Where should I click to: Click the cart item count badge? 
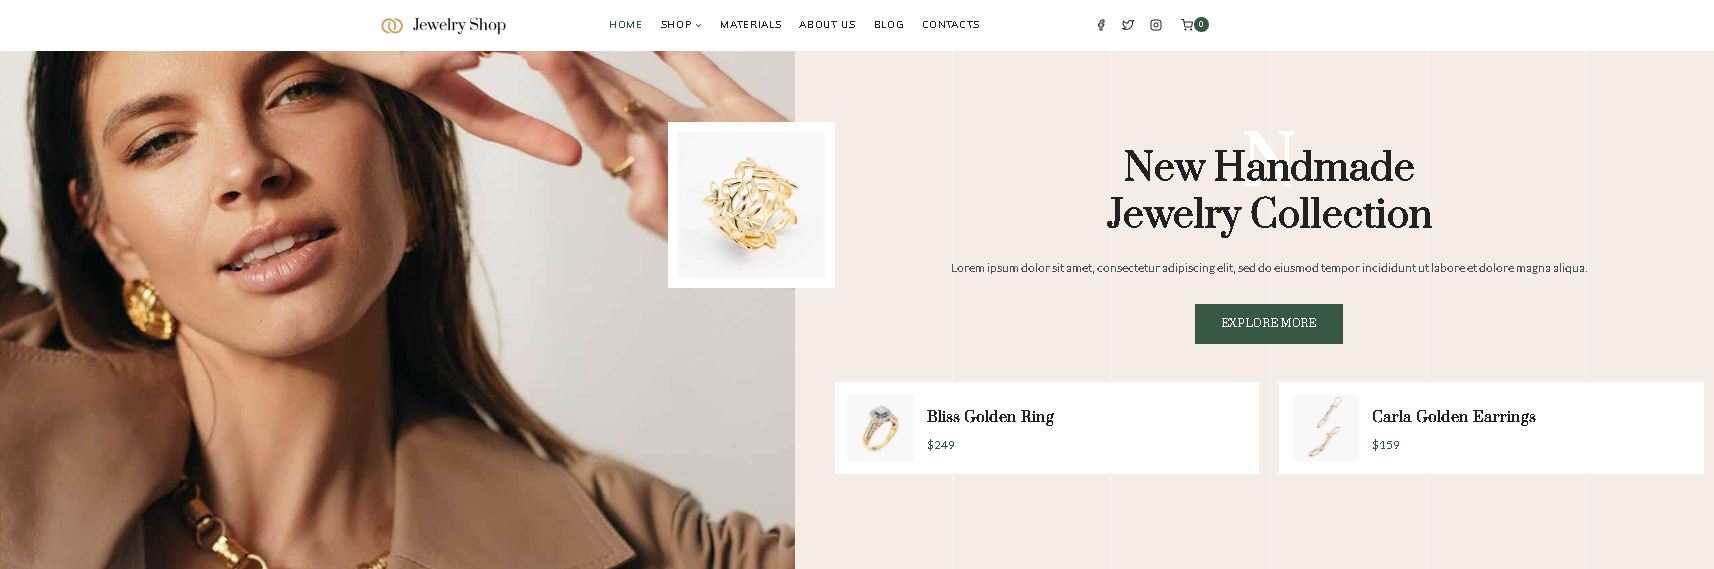tap(1201, 24)
